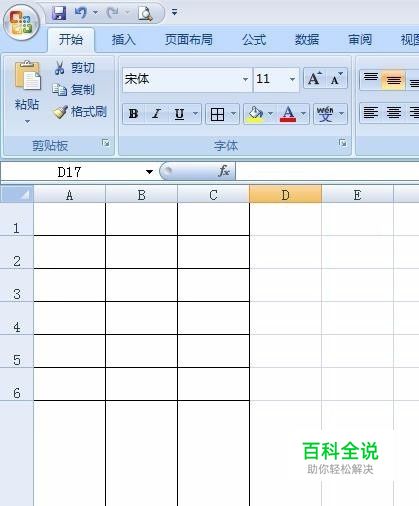
Task: Switch to the 开始 tab
Action: click(71, 40)
